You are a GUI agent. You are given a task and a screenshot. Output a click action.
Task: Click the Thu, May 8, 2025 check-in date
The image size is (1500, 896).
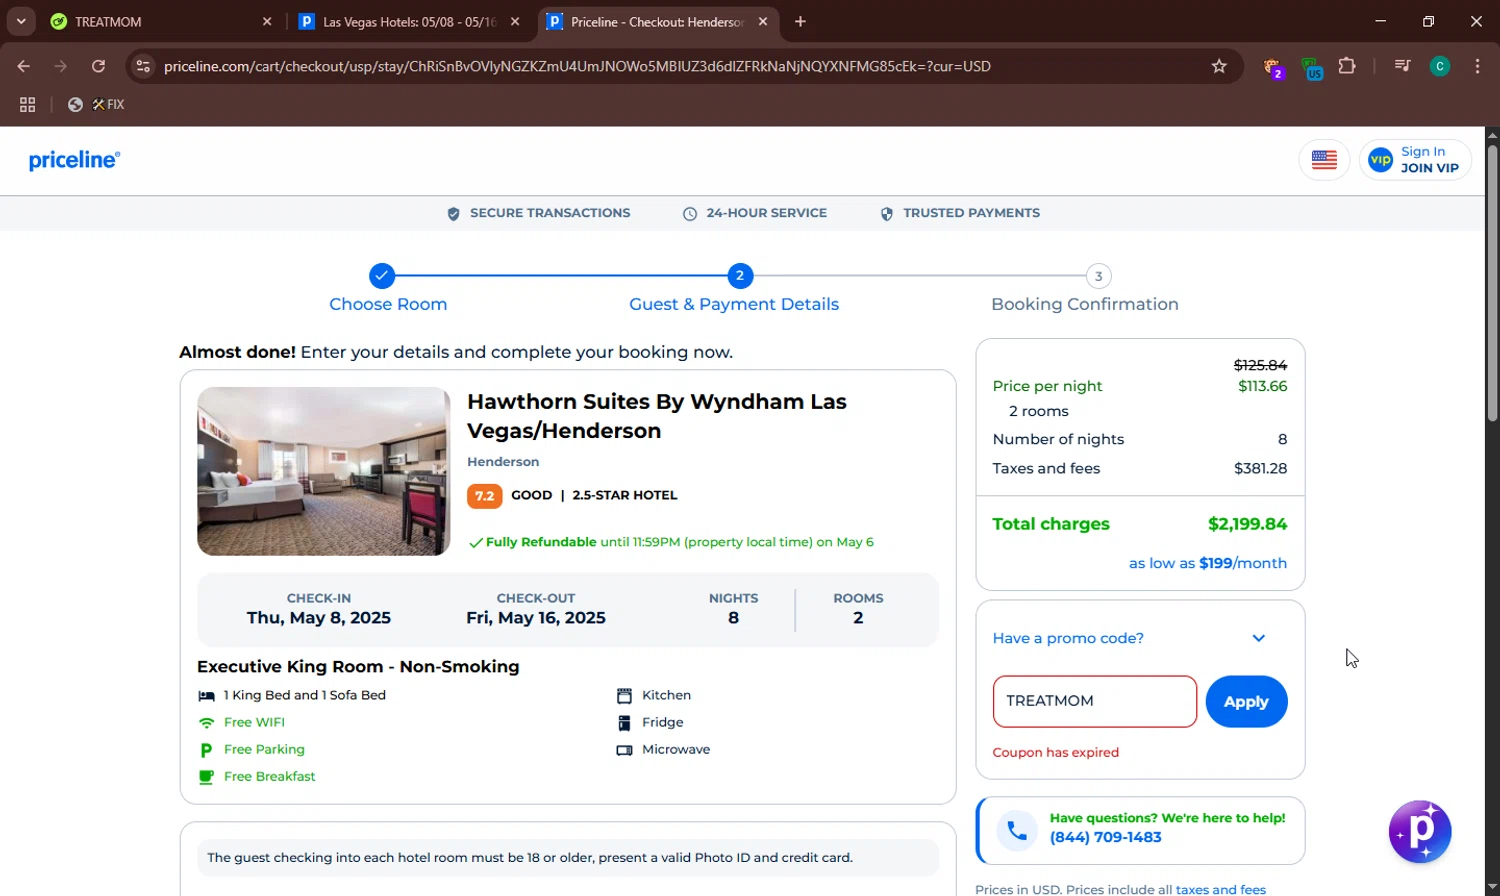319,618
